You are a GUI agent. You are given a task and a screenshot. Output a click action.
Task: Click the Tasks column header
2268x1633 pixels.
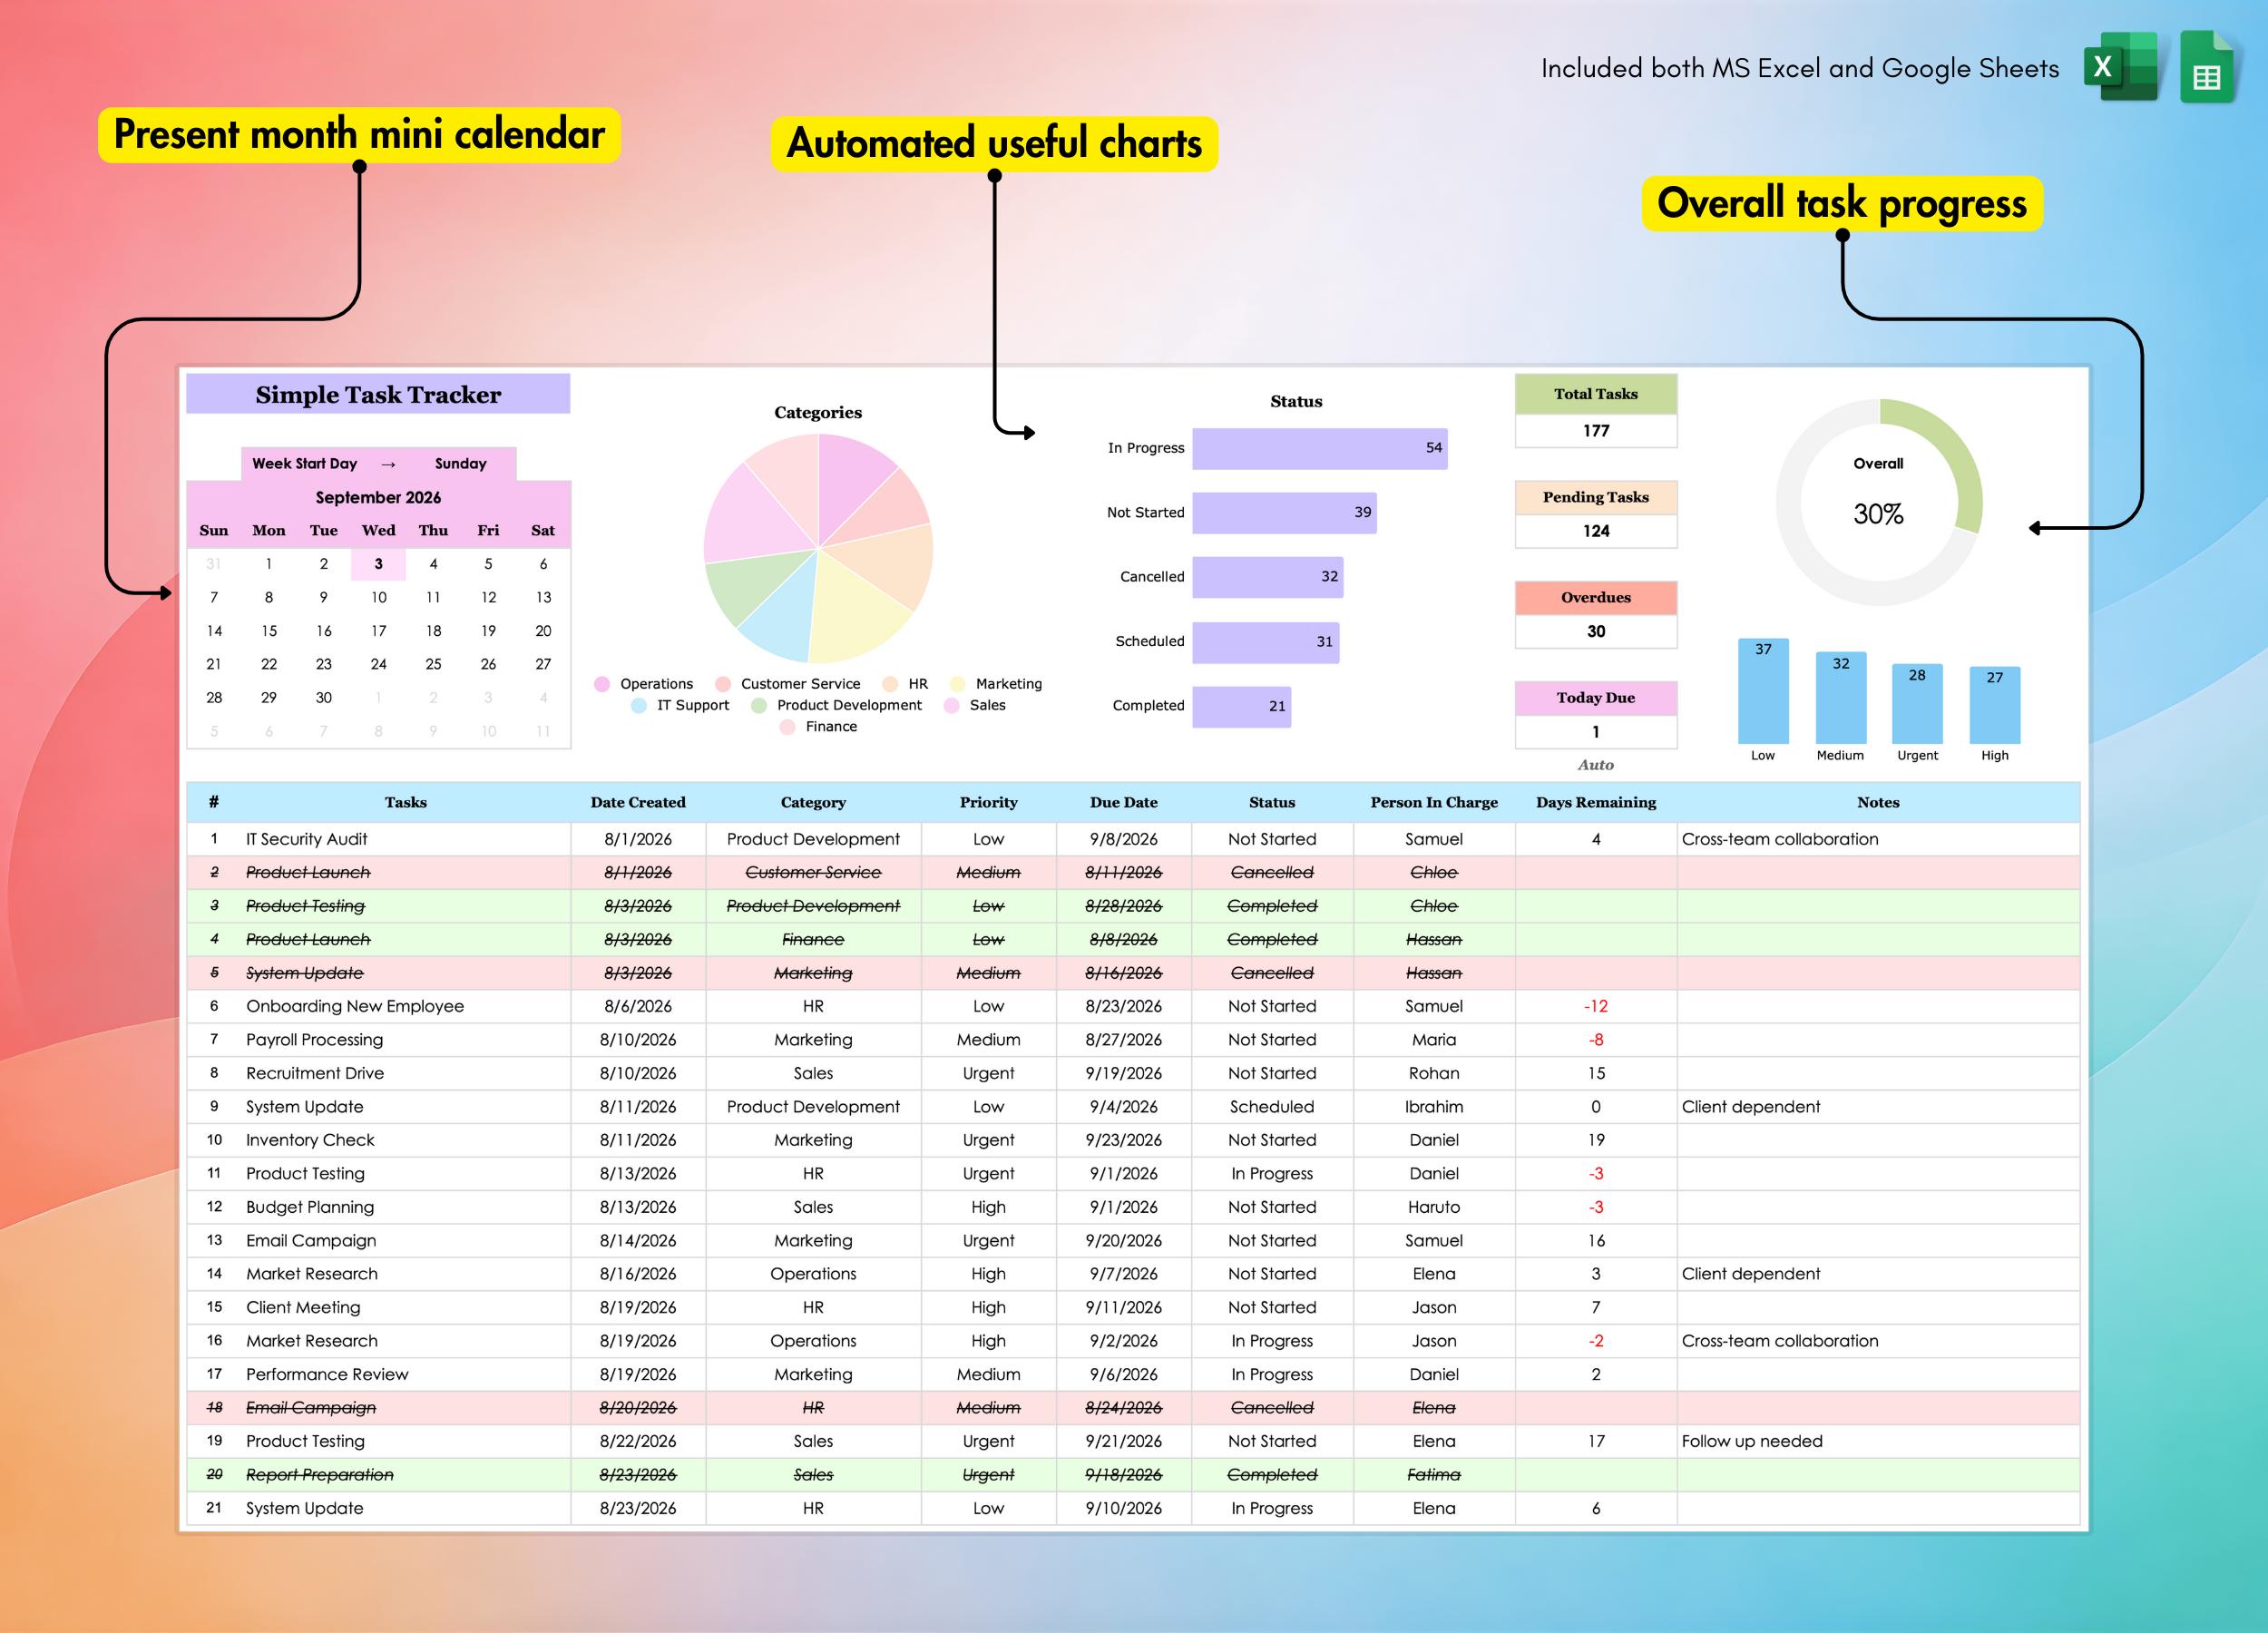tap(405, 802)
